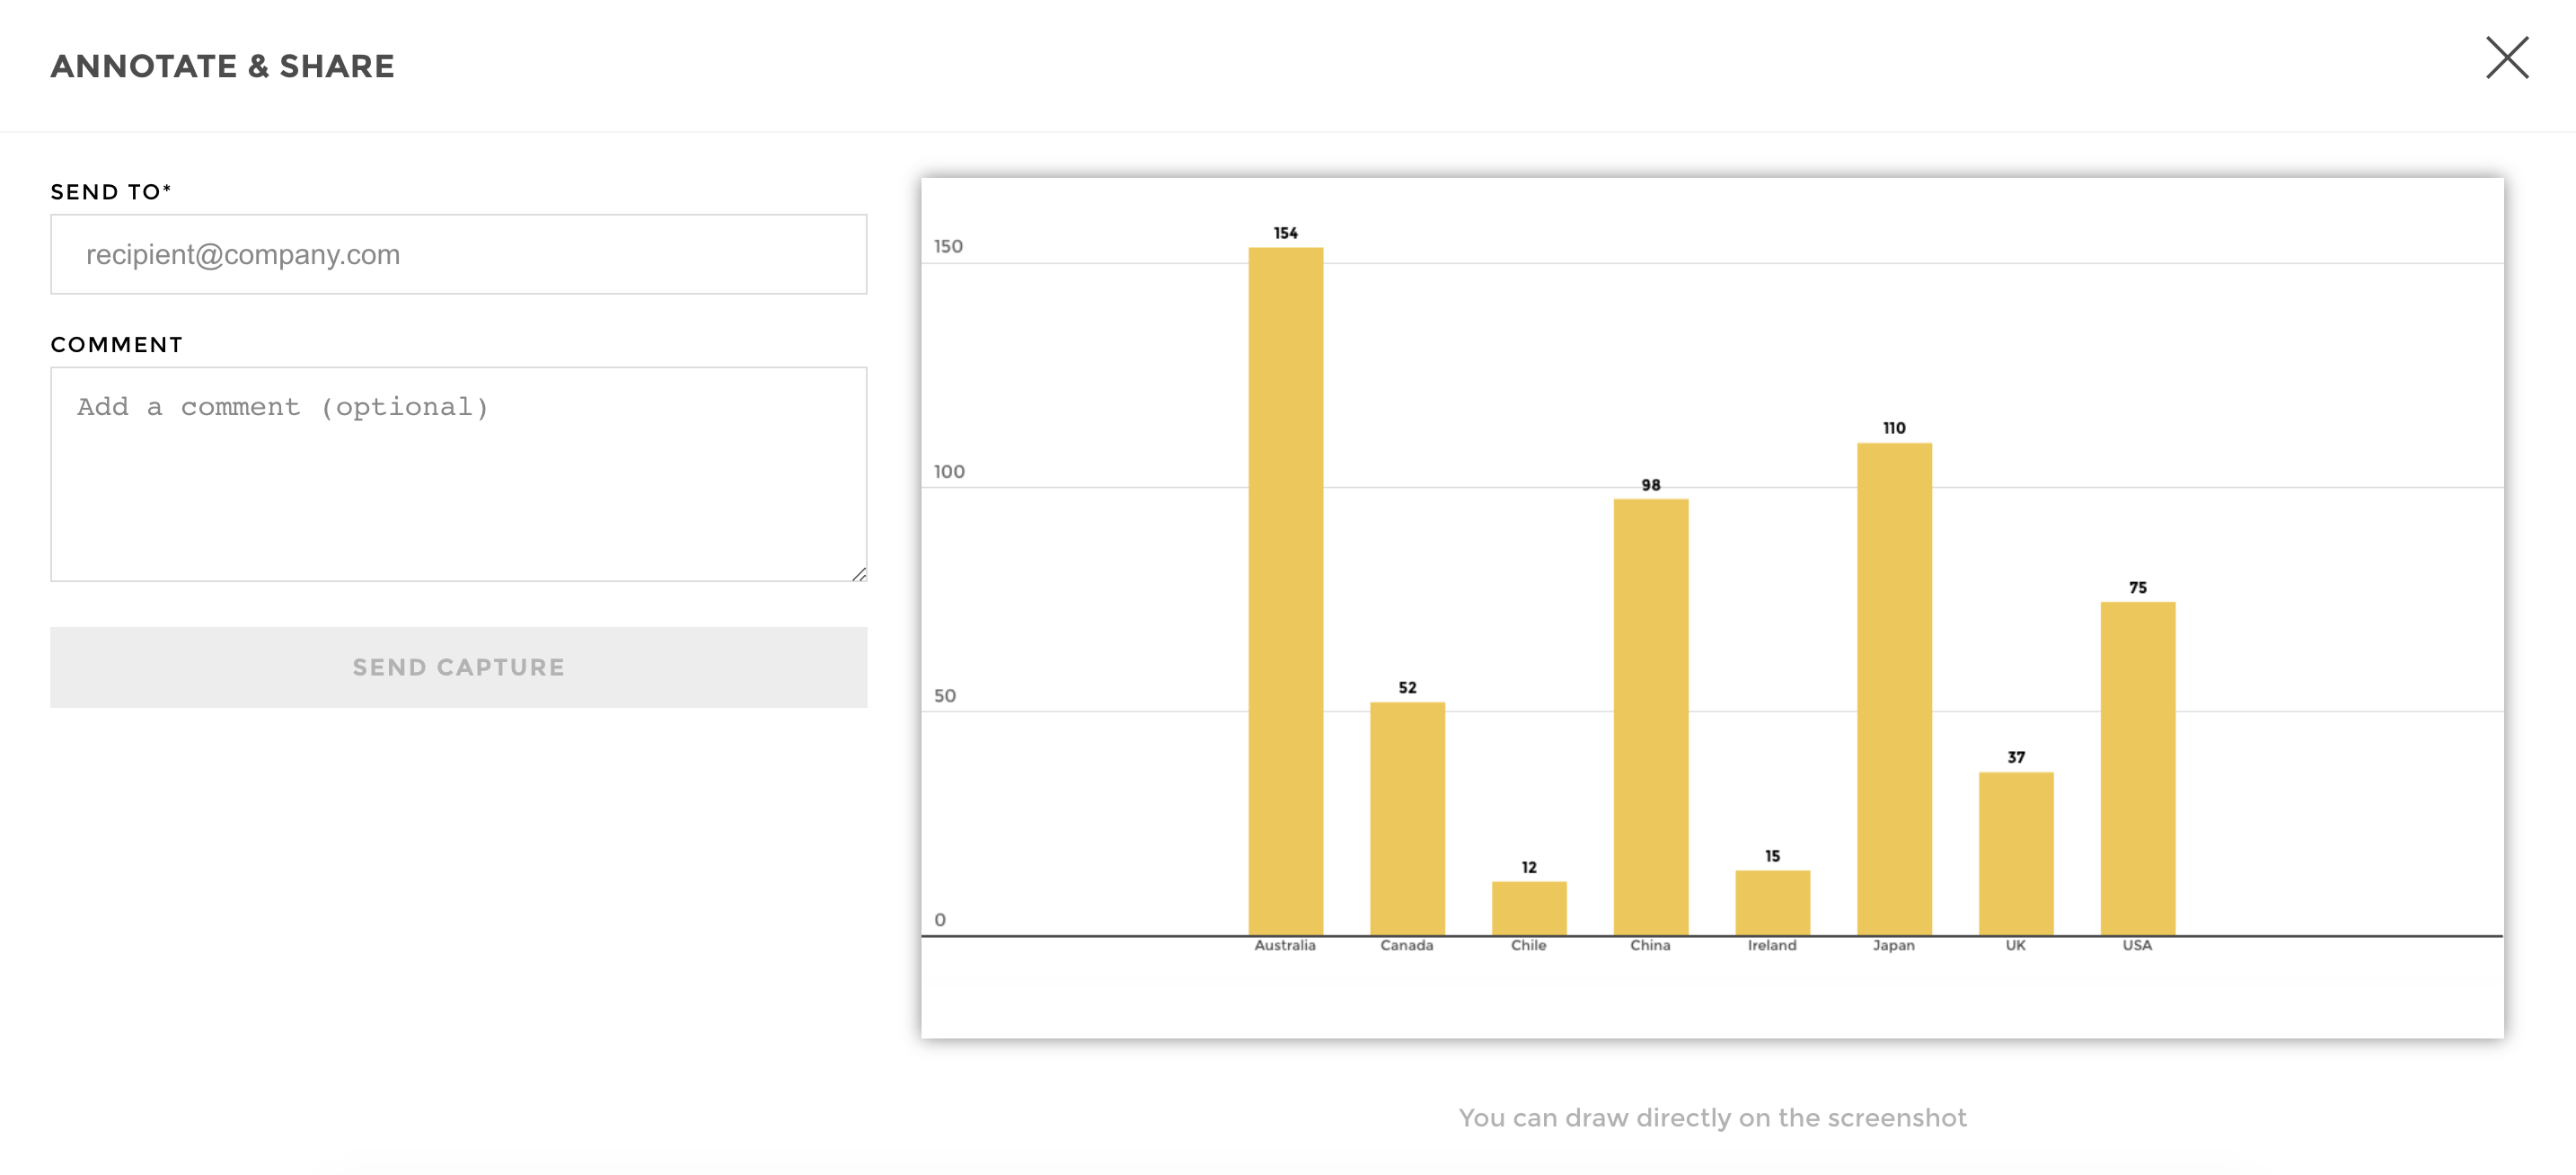Click the comment box resize handle
The height and width of the screenshot is (1175, 2576).
click(859, 574)
